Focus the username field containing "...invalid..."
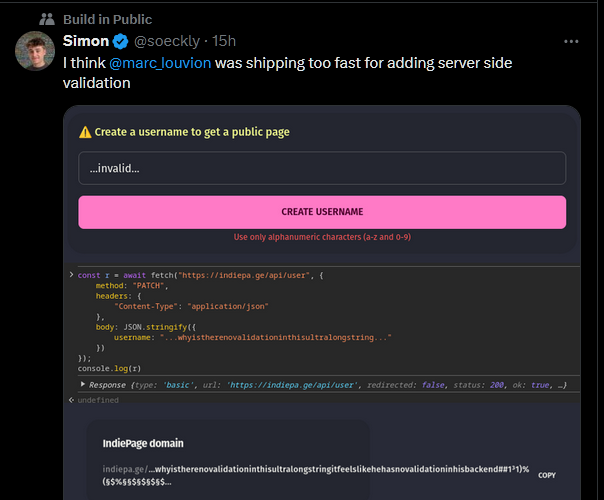604x500 pixels. (322, 168)
